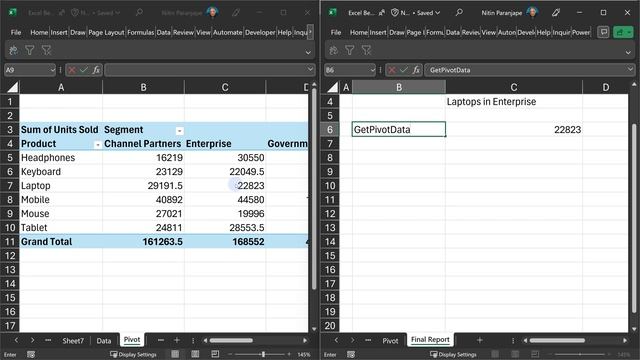Open Comments pane in right window

coord(603,32)
